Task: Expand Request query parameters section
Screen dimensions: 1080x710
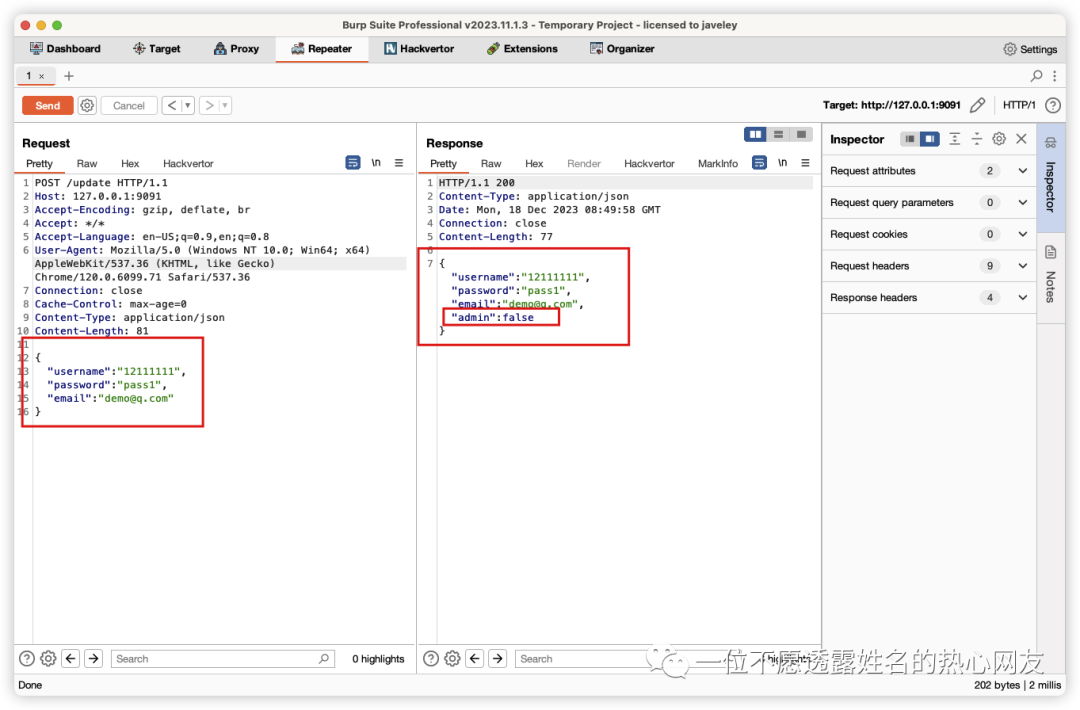Action: (929, 202)
